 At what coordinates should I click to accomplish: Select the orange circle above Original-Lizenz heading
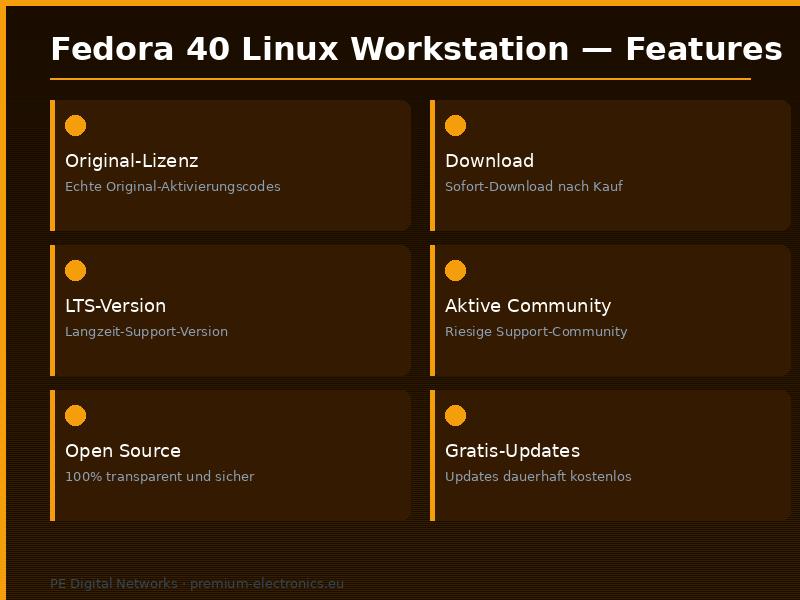[x=75, y=125]
